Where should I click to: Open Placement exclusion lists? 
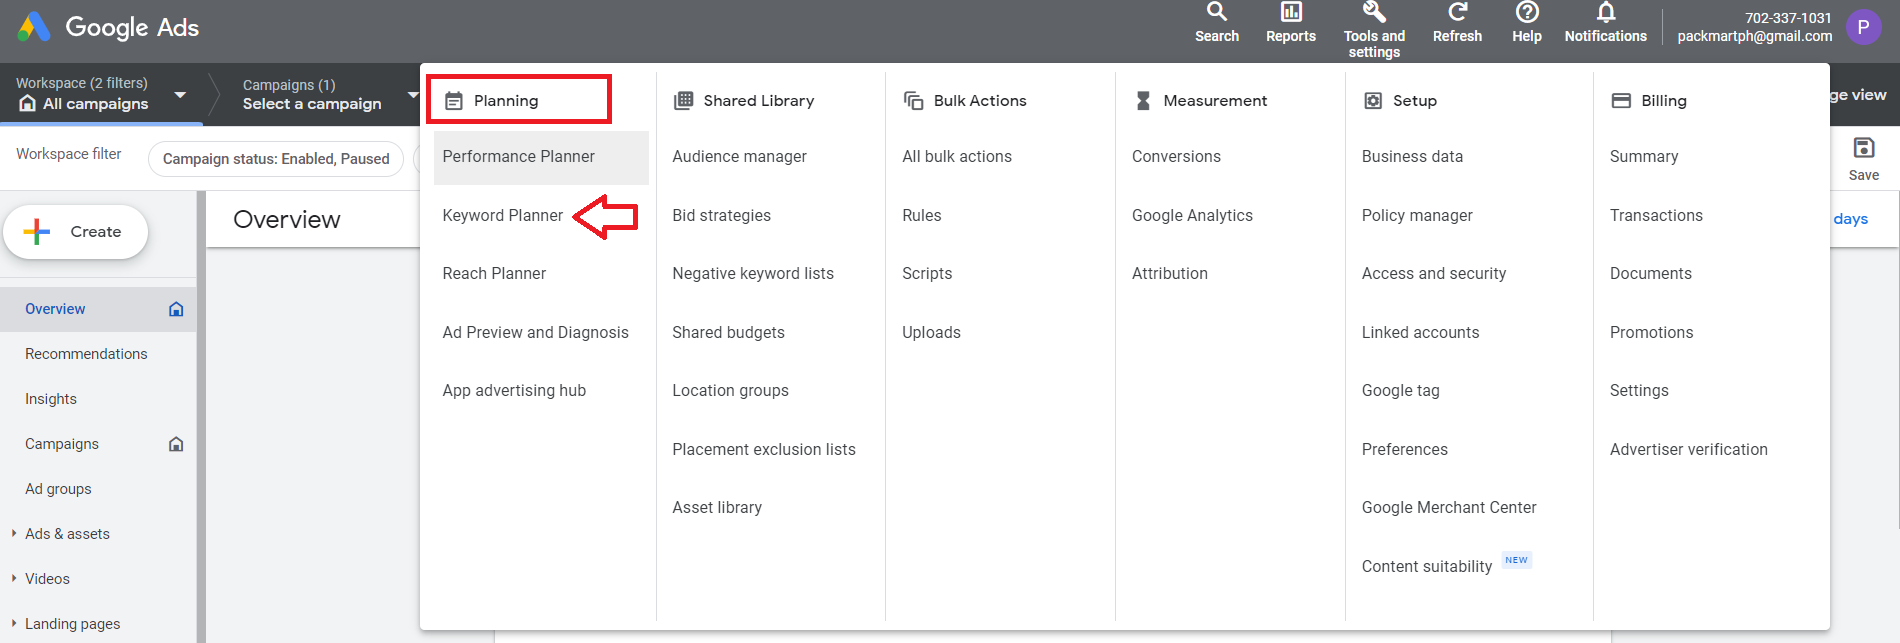coord(764,449)
